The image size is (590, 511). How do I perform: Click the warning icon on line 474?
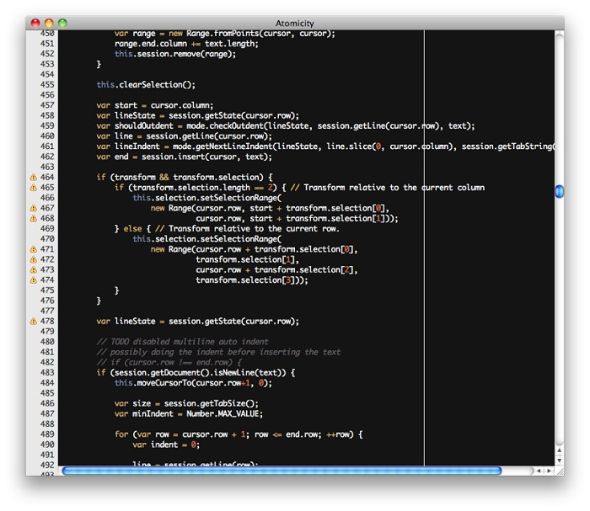[33, 280]
